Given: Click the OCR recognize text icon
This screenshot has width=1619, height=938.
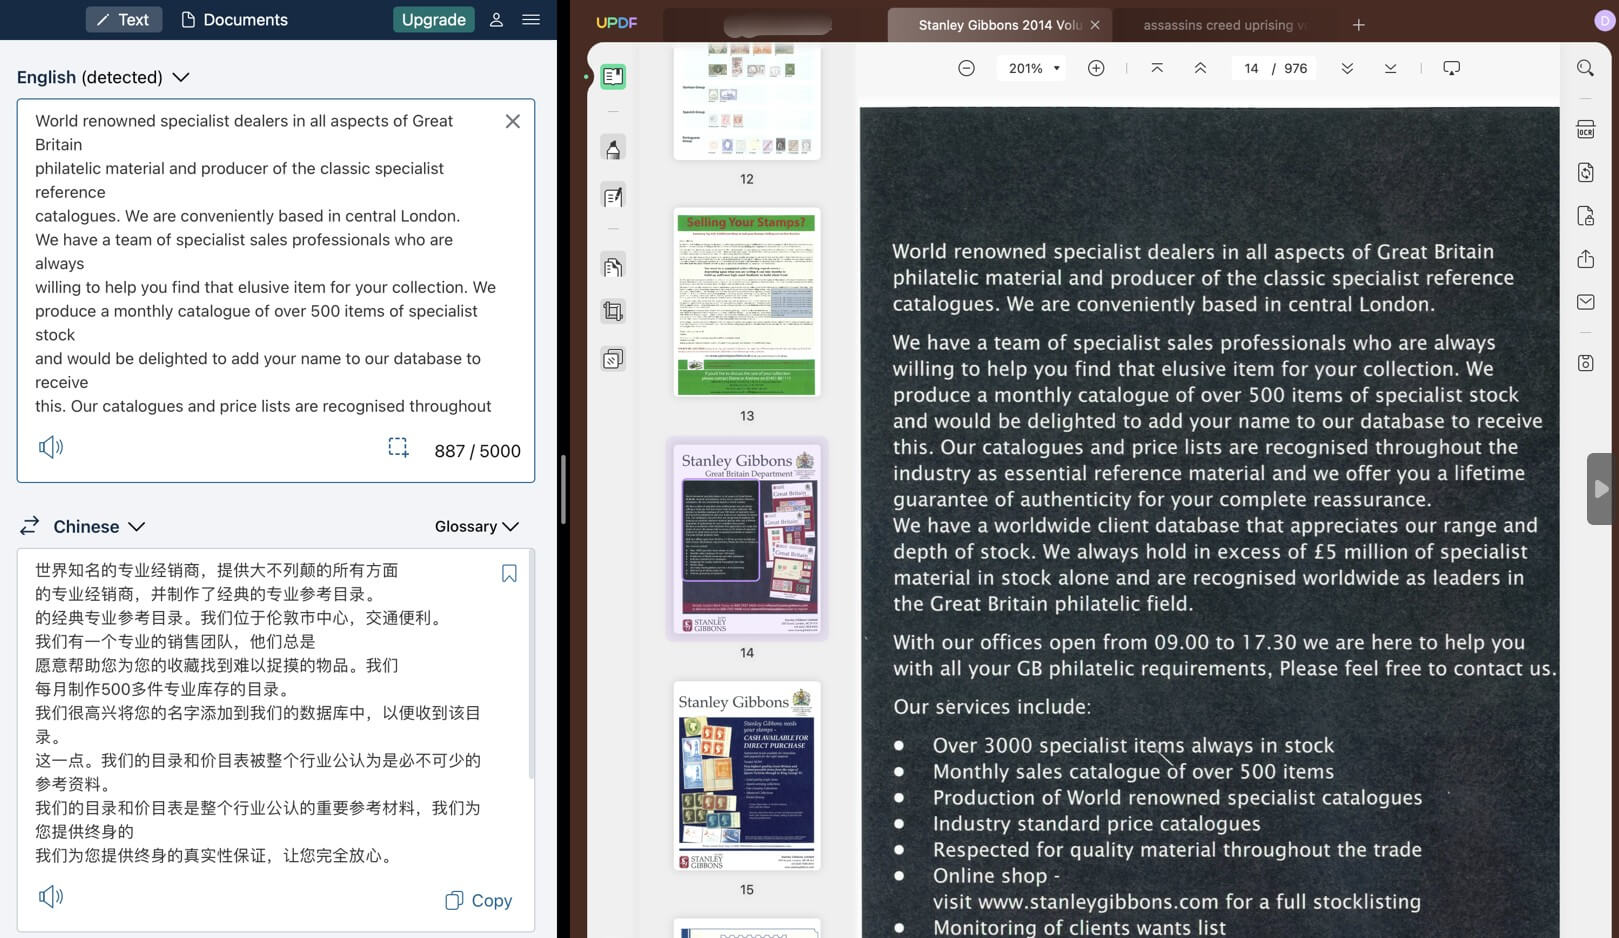Looking at the screenshot, I should coord(1585,129).
